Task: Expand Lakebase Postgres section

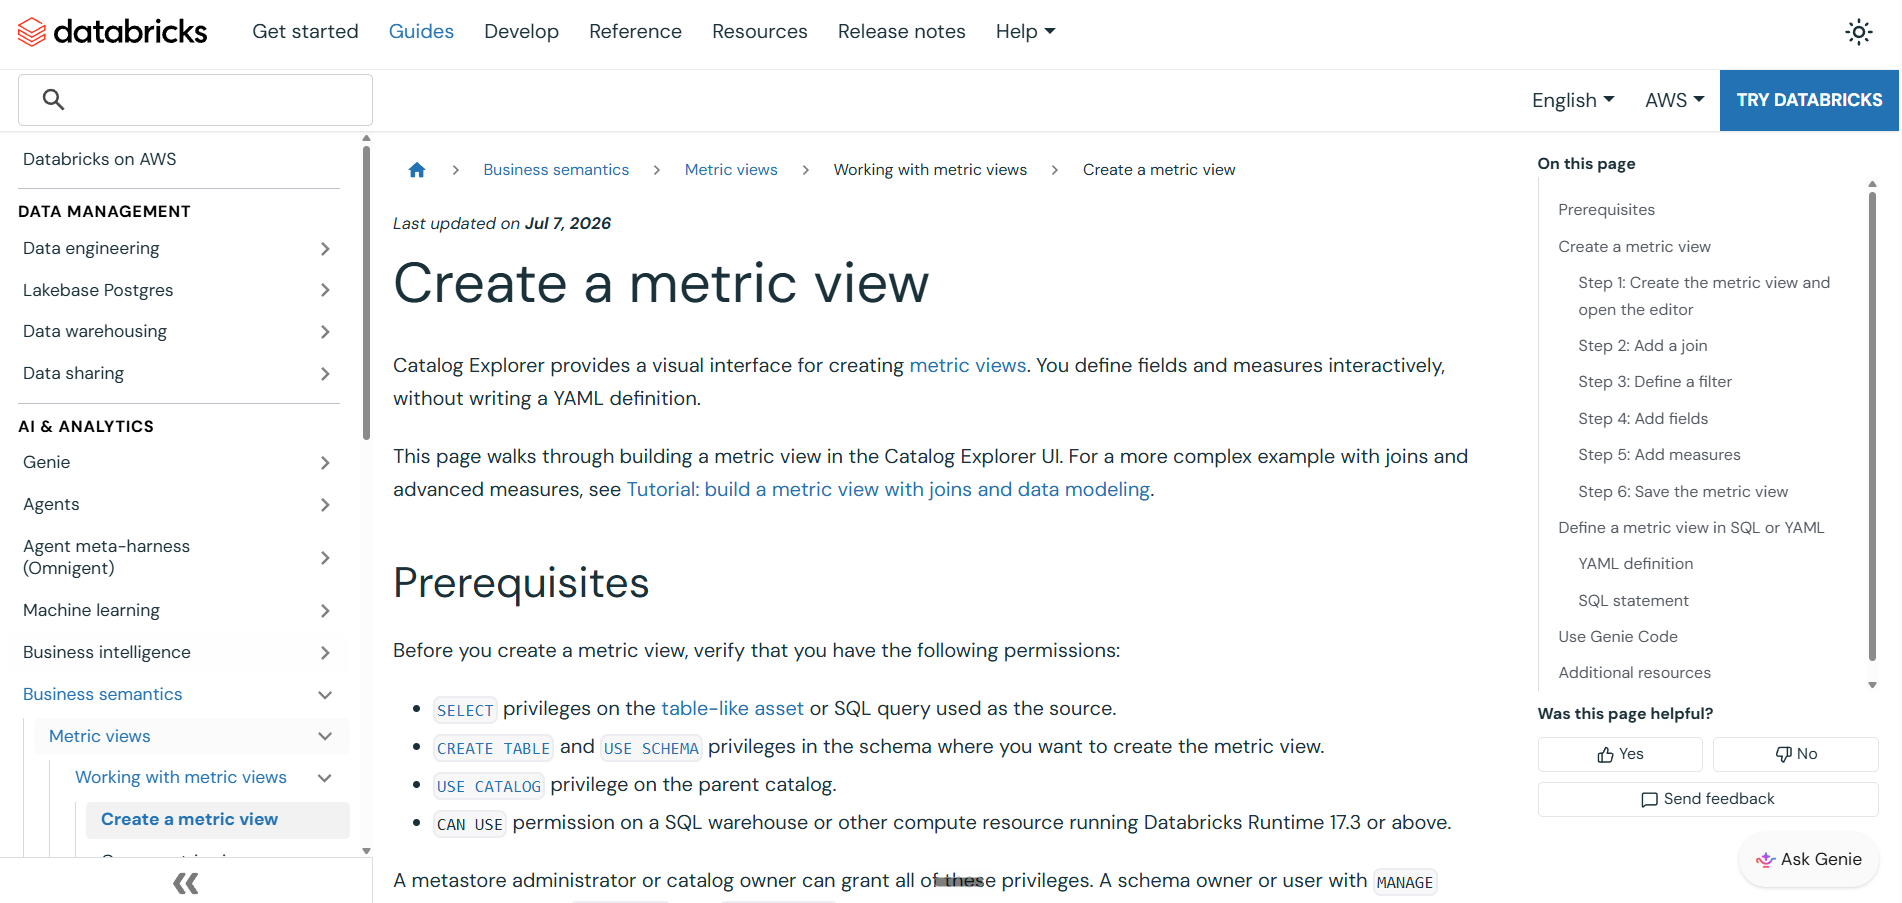Action: point(325,290)
